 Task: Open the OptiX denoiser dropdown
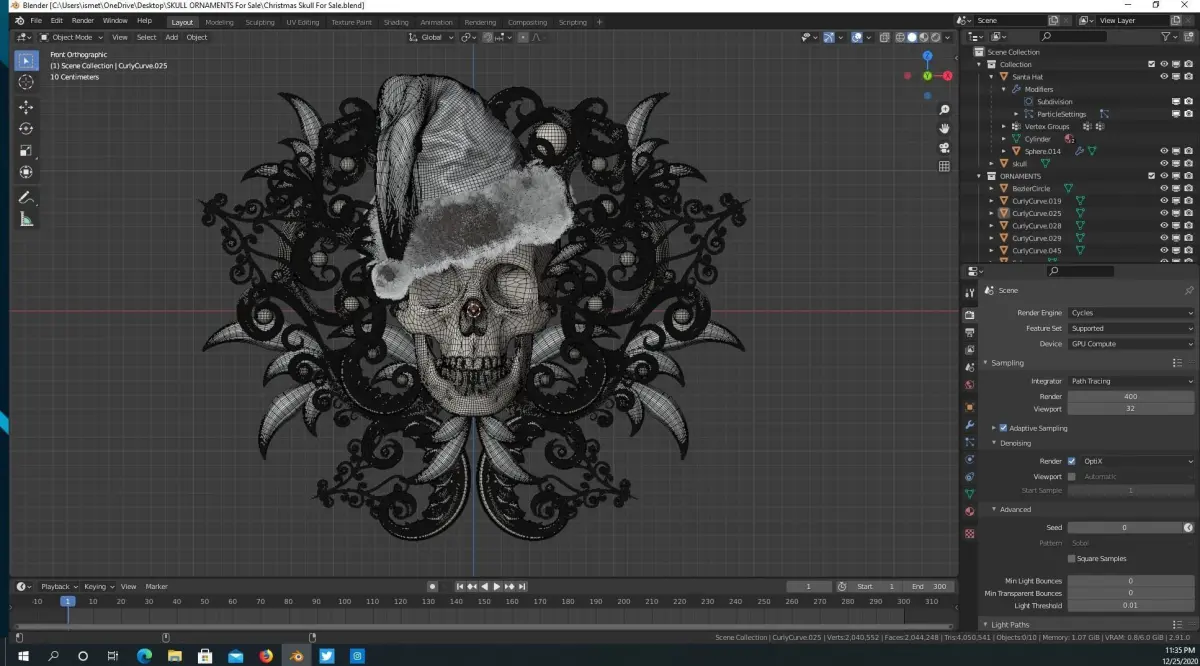(x=1137, y=461)
